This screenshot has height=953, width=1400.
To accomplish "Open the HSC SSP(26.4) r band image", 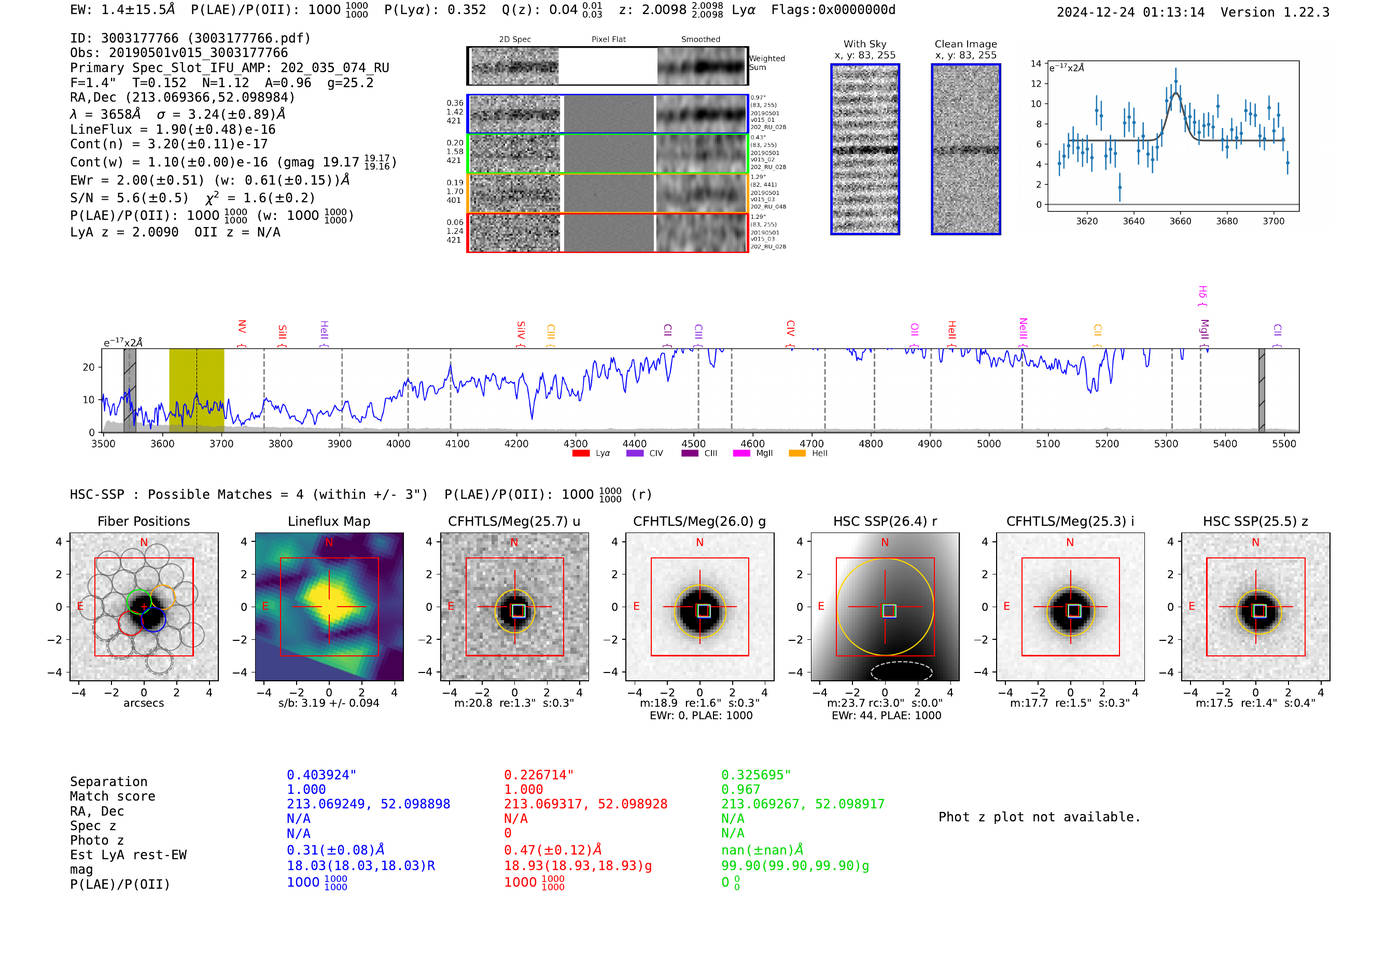I will [x=884, y=607].
